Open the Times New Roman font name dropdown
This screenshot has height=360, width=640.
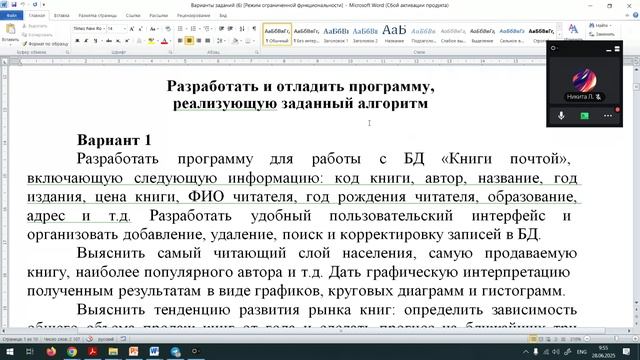[x=103, y=29]
